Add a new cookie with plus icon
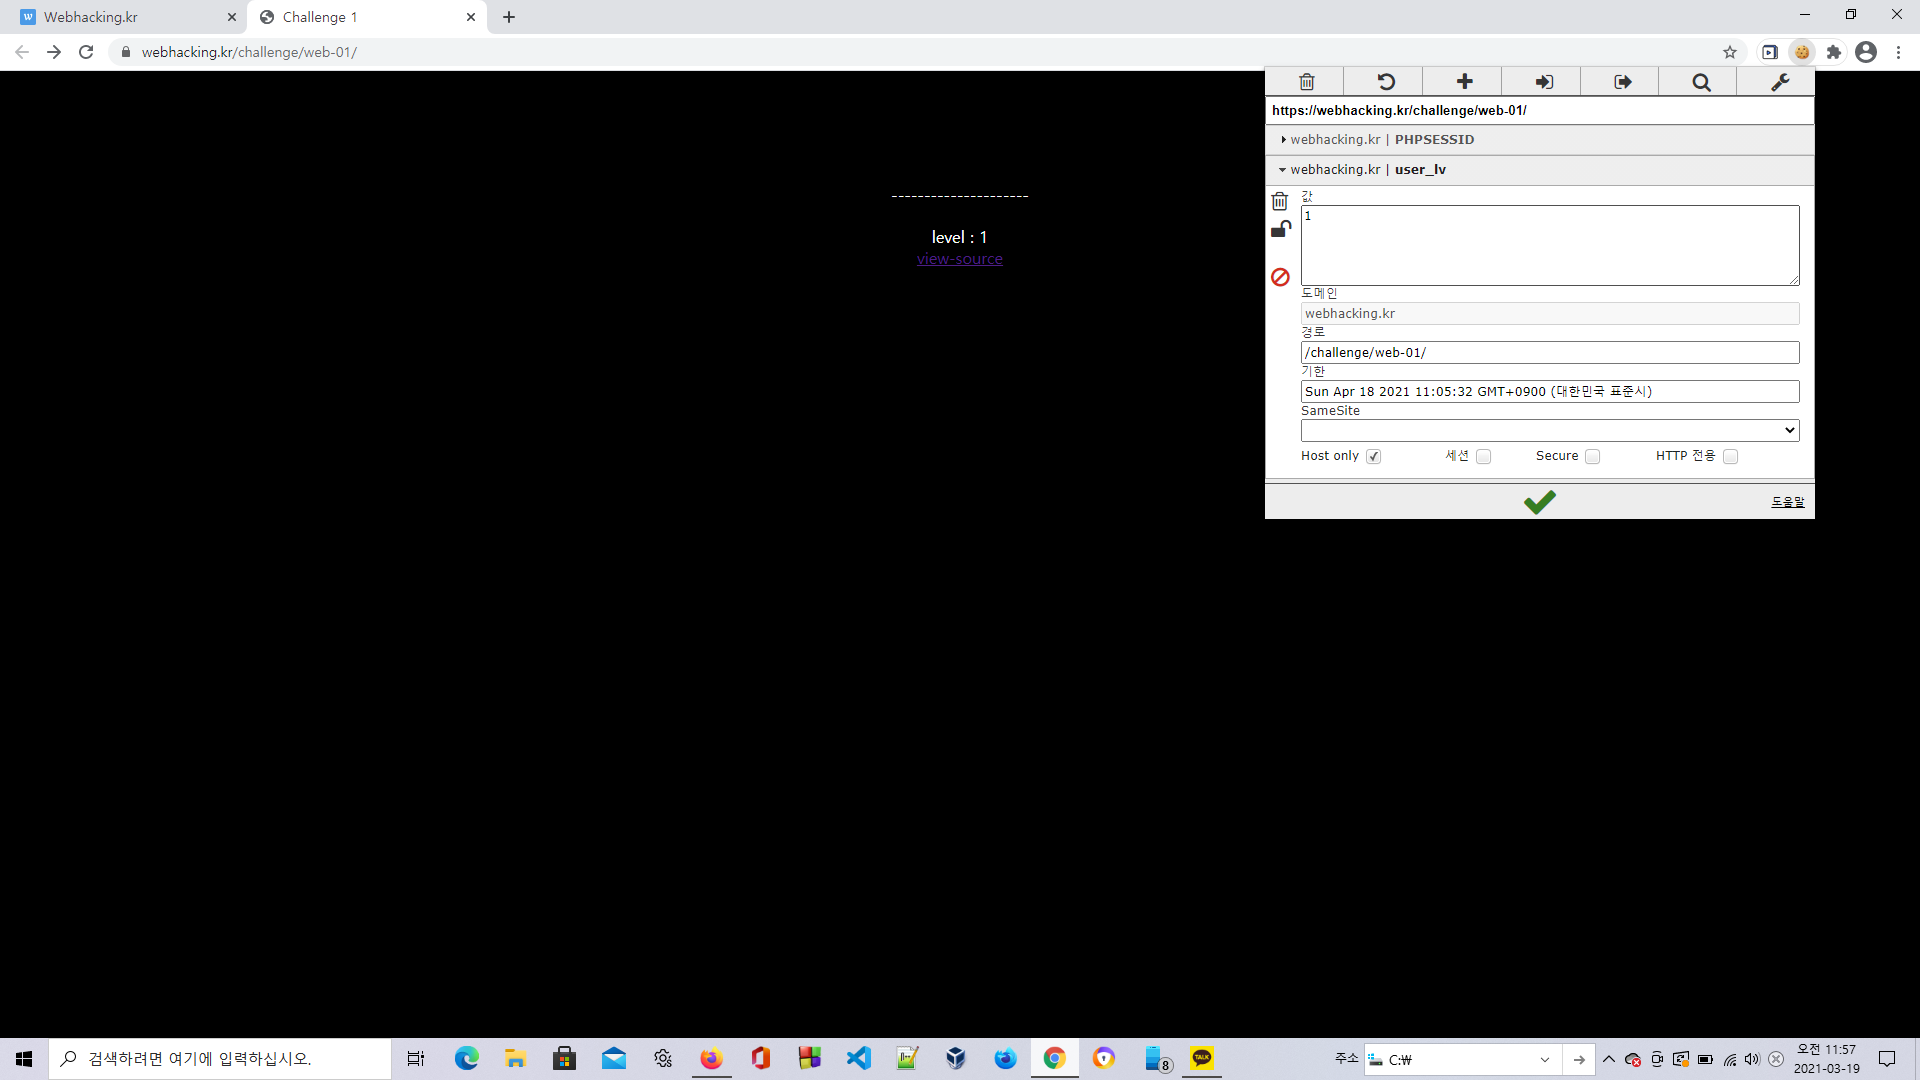This screenshot has height=1080, width=1920. pyautogui.click(x=1464, y=82)
